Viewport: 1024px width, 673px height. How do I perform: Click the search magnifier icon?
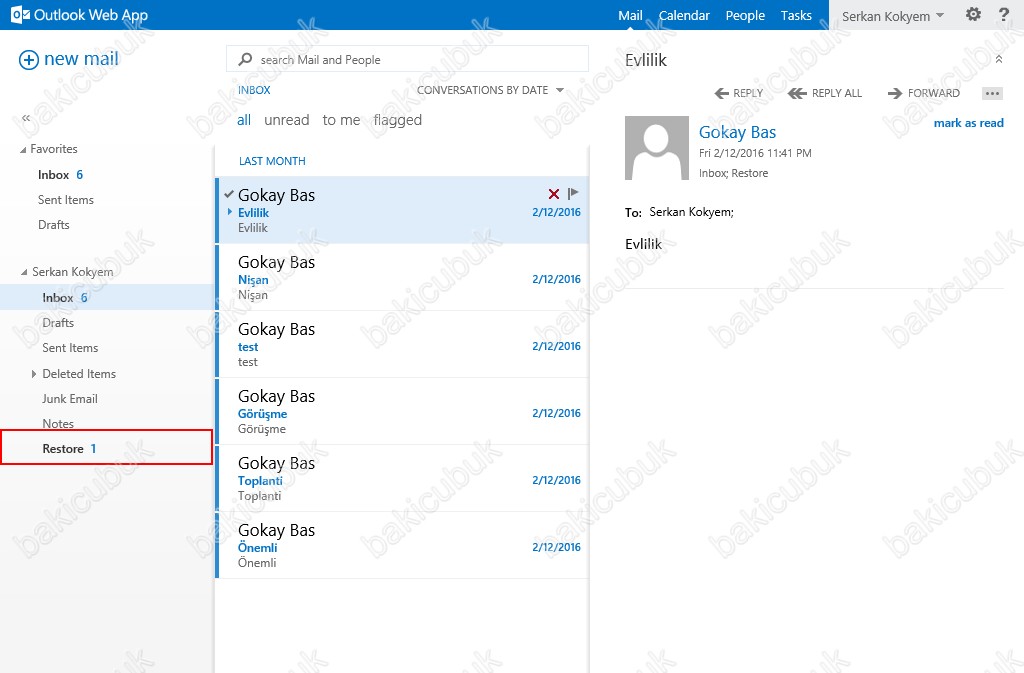point(246,59)
